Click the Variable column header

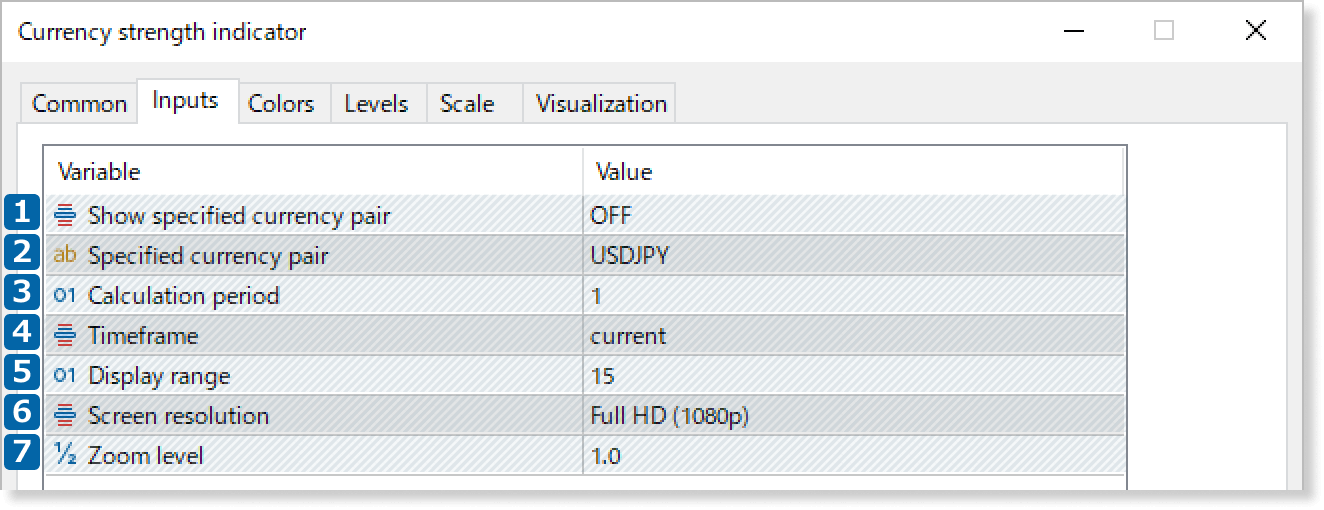[x=314, y=171]
